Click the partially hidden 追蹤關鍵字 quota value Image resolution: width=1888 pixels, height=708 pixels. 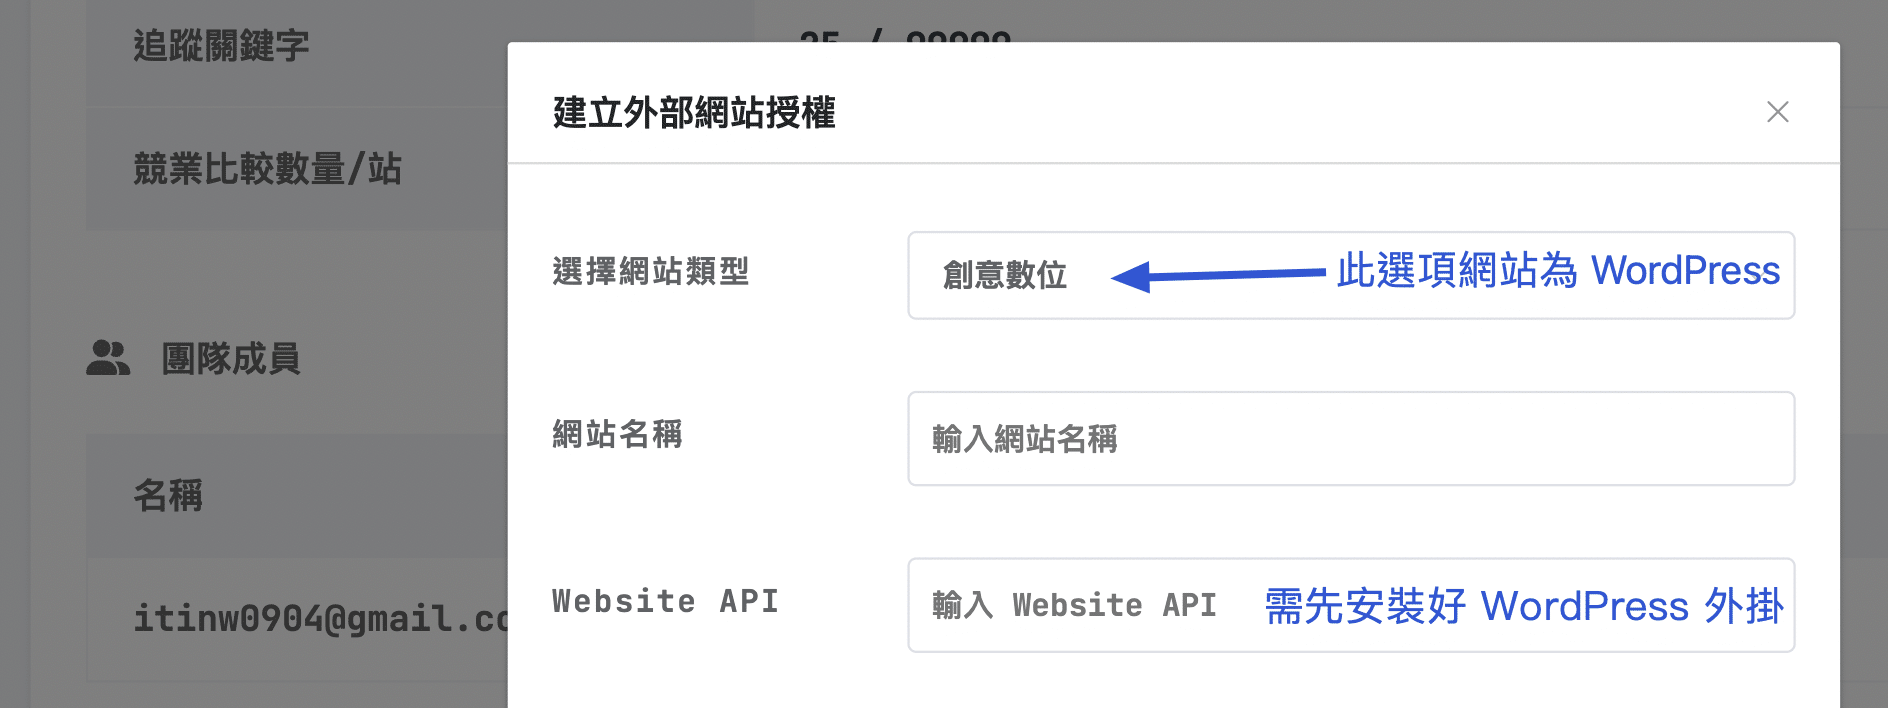coord(905,38)
